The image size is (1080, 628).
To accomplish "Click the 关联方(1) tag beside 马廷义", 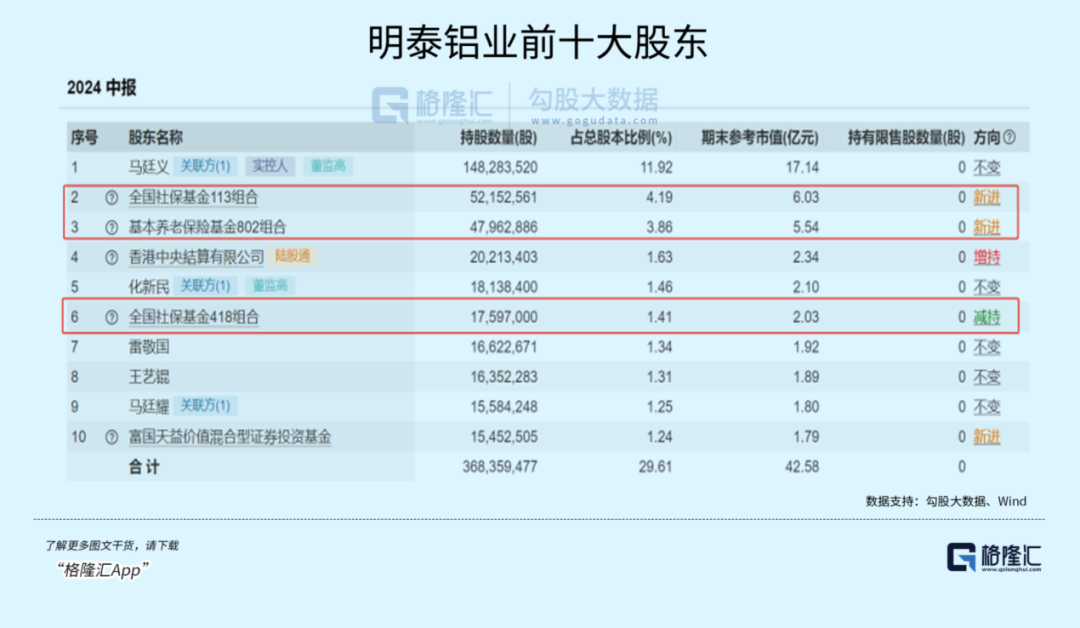I will pyautogui.click(x=205, y=166).
